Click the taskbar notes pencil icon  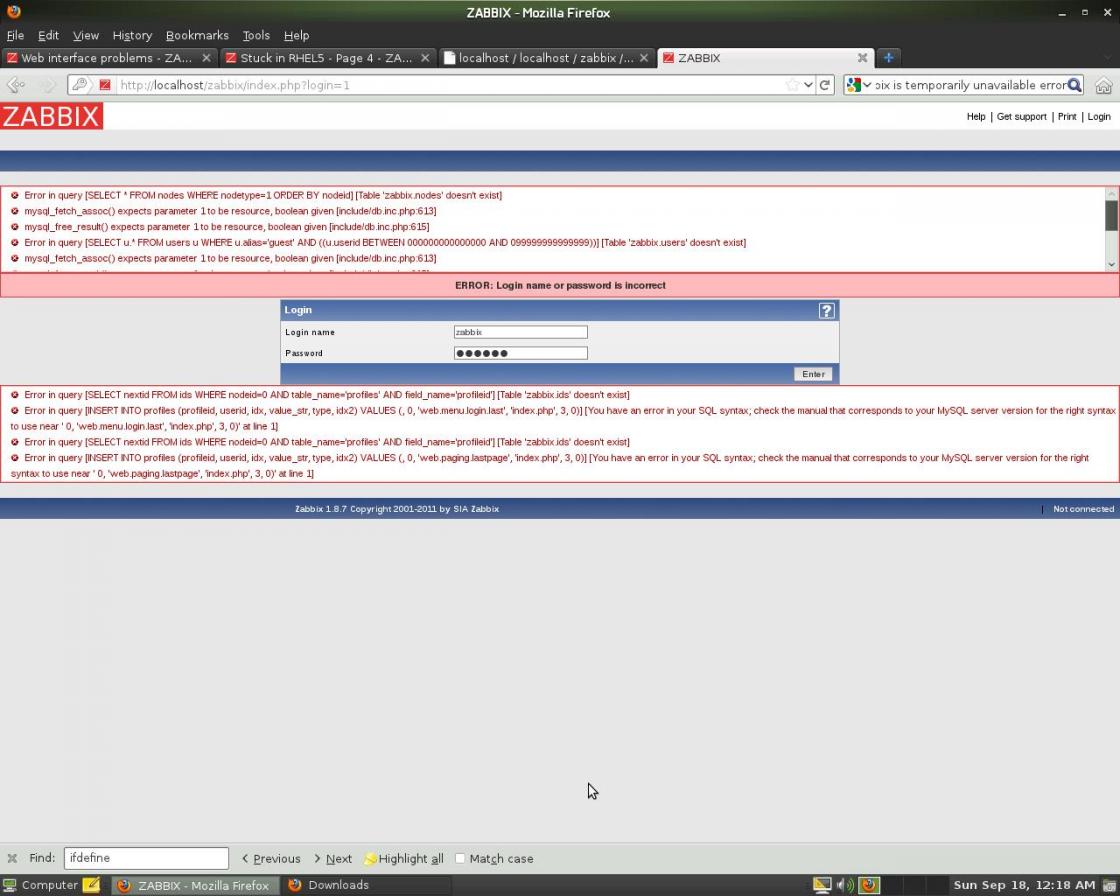91,885
